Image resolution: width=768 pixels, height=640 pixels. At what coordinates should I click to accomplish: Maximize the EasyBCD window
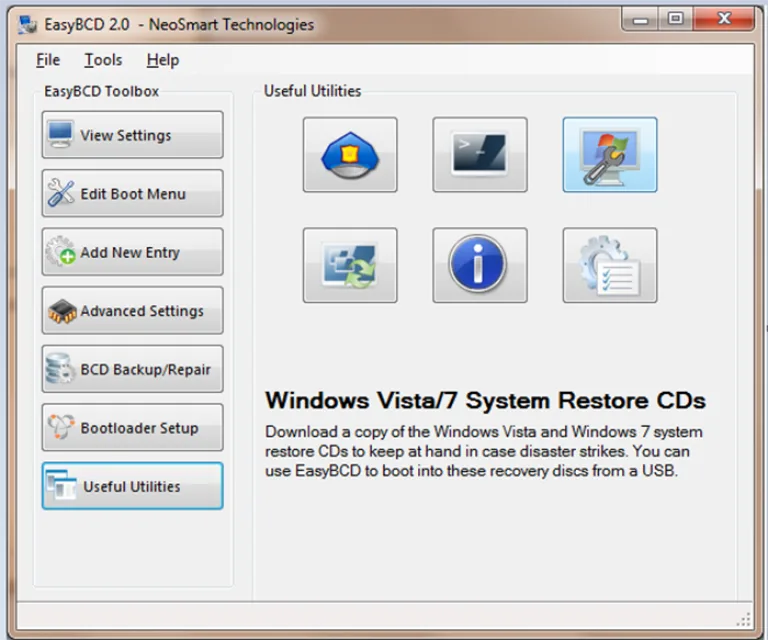tap(675, 20)
